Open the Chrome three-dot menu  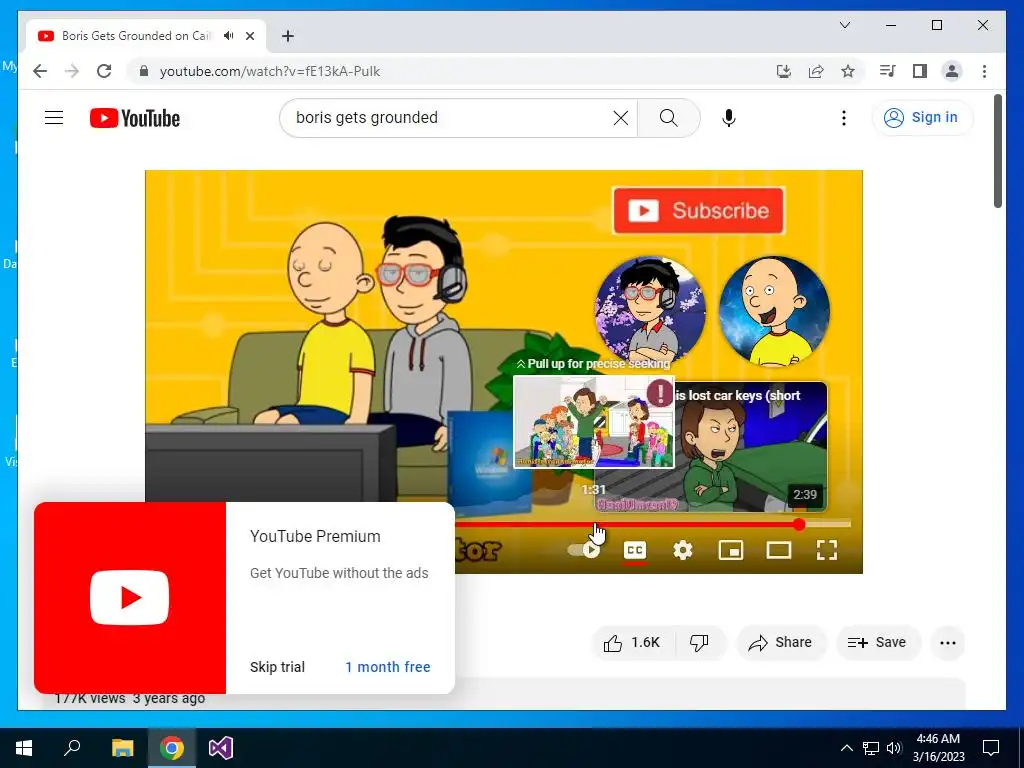[984, 71]
